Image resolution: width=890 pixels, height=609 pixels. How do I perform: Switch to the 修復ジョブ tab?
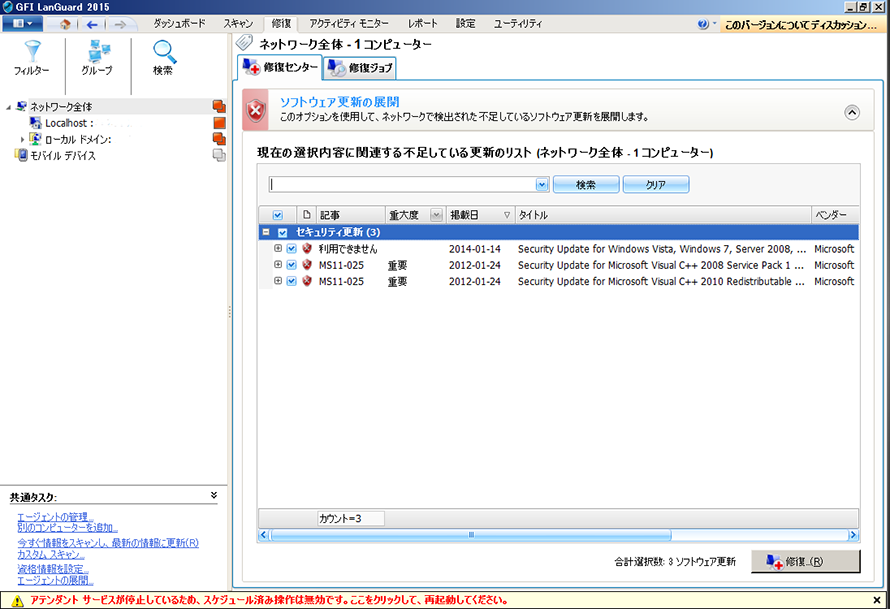tap(360, 68)
